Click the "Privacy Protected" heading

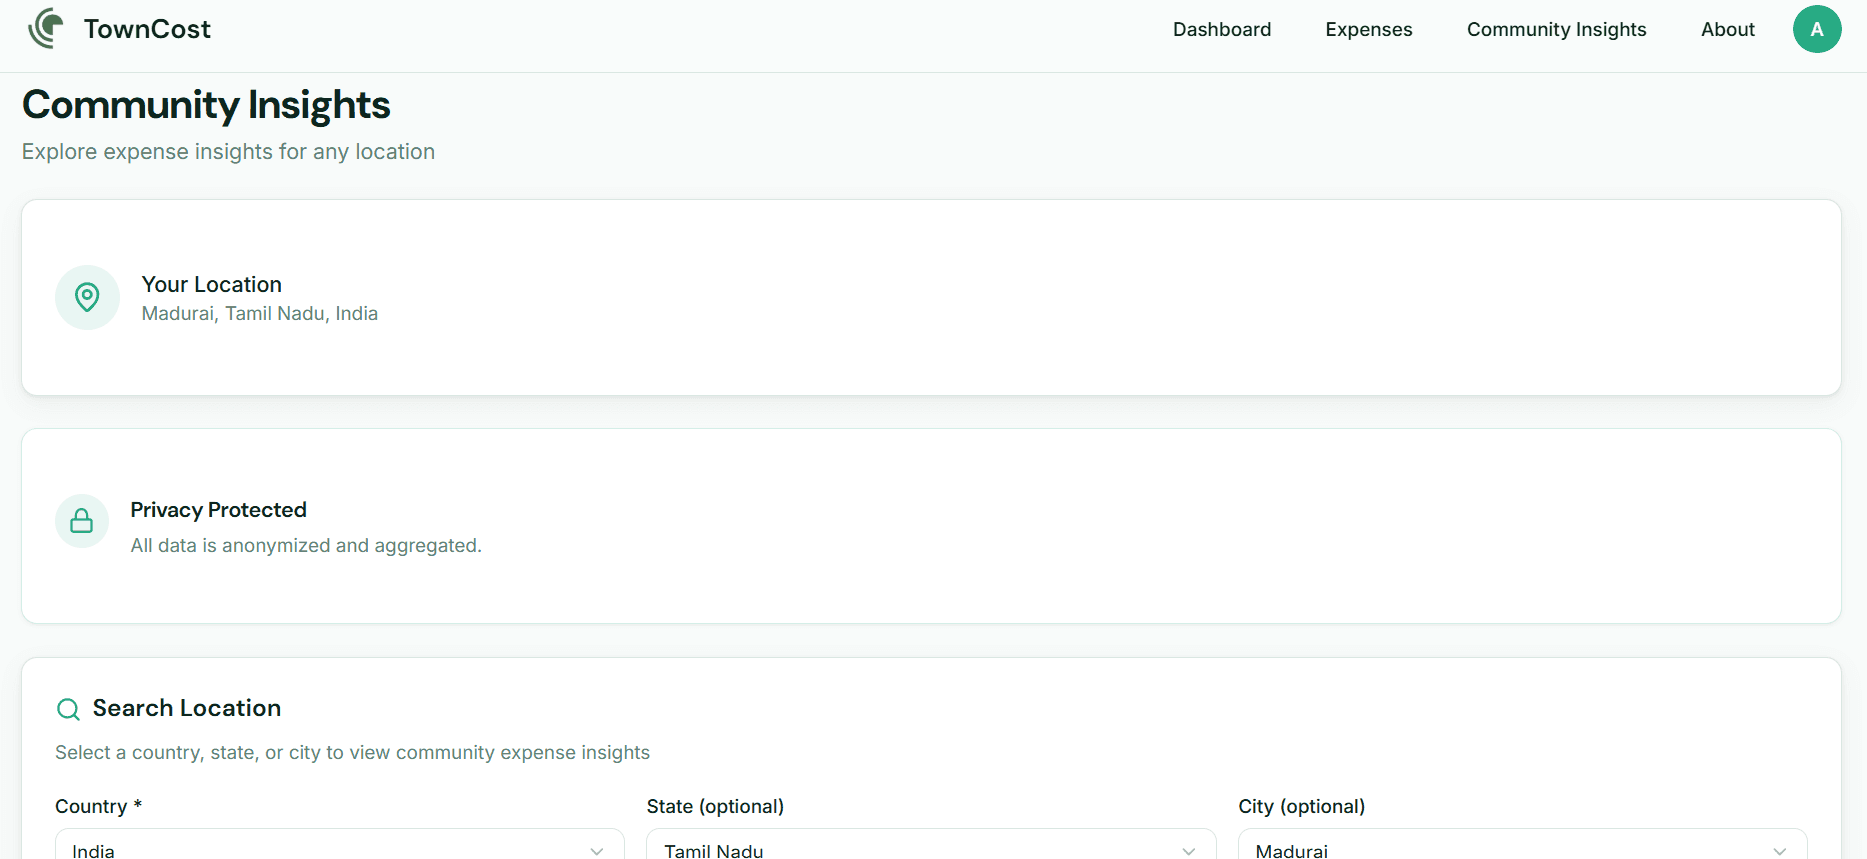click(x=218, y=510)
